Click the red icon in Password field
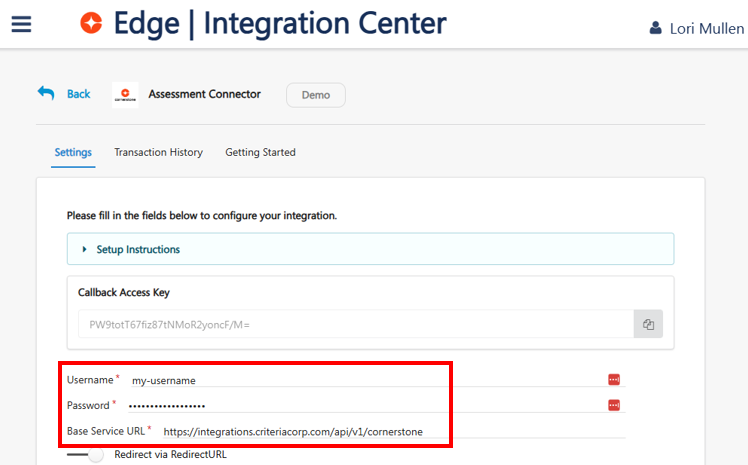748x465 pixels. [614, 405]
